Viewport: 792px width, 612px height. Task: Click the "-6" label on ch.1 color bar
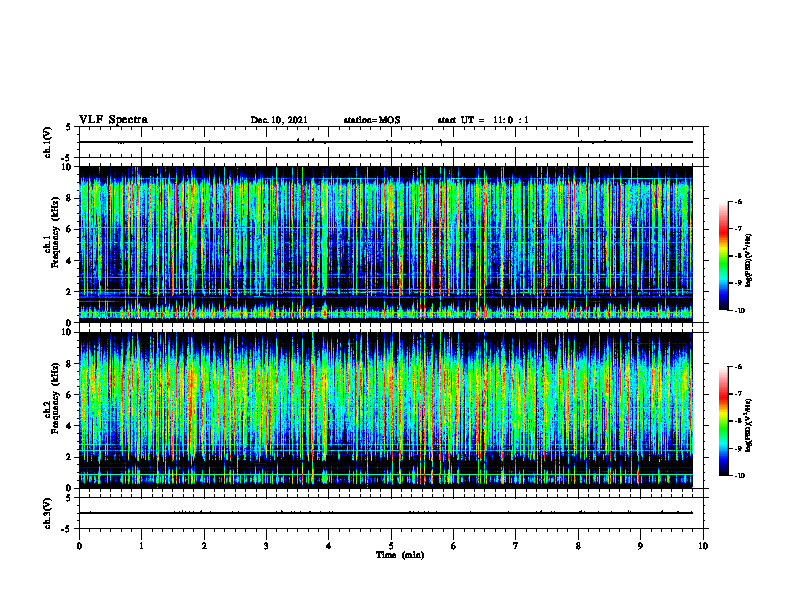[x=738, y=202]
